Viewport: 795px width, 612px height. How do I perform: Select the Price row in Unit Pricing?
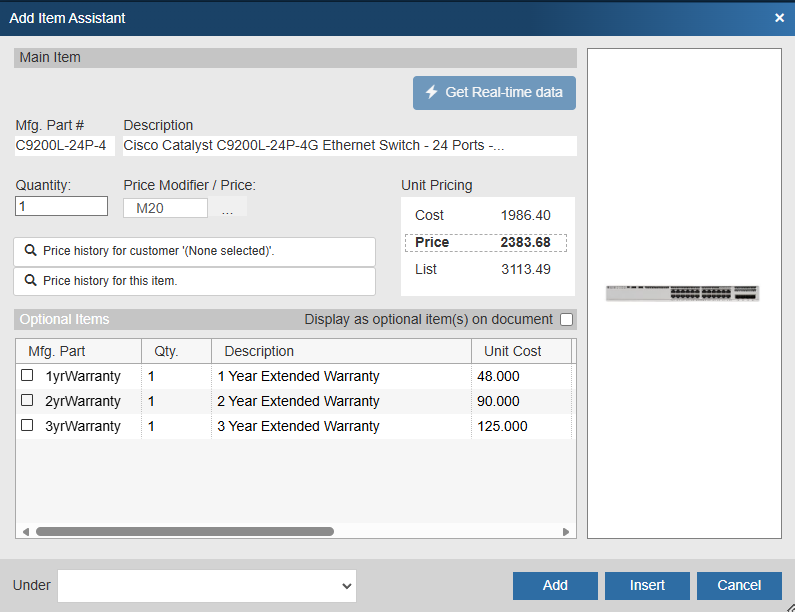485,242
